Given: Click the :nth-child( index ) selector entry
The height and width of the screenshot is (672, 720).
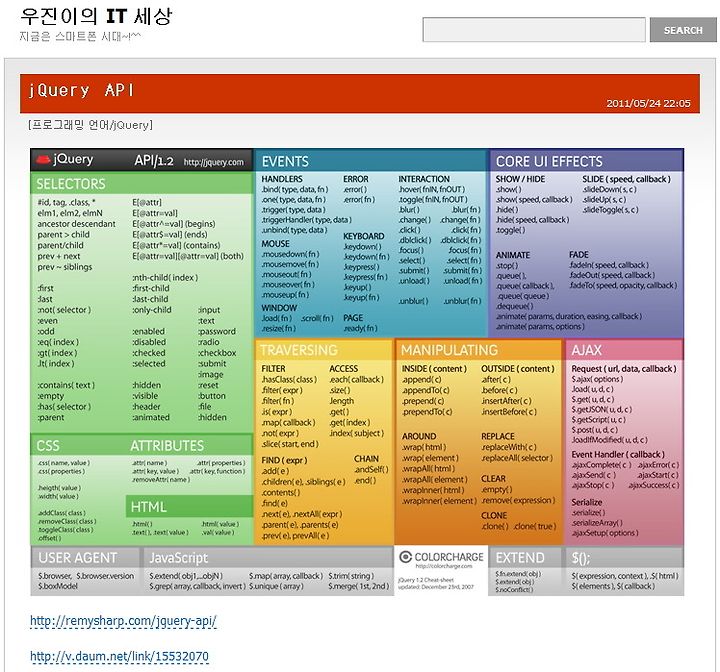Looking at the screenshot, I should point(165,277).
